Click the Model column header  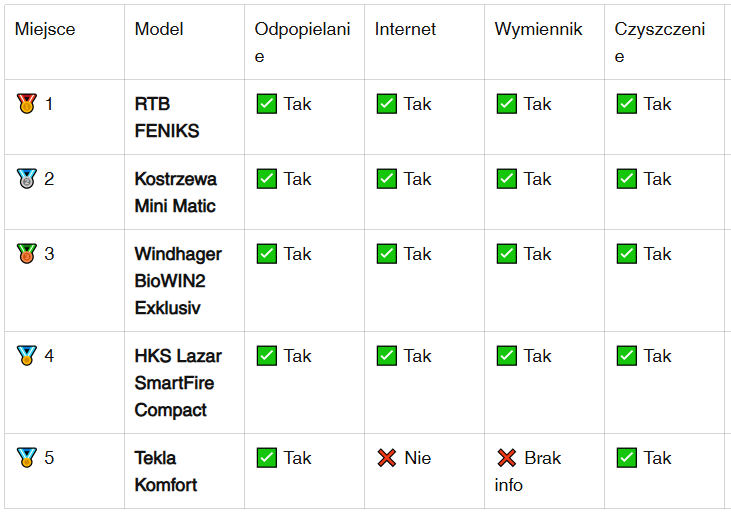pyautogui.click(x=159, y=29)
